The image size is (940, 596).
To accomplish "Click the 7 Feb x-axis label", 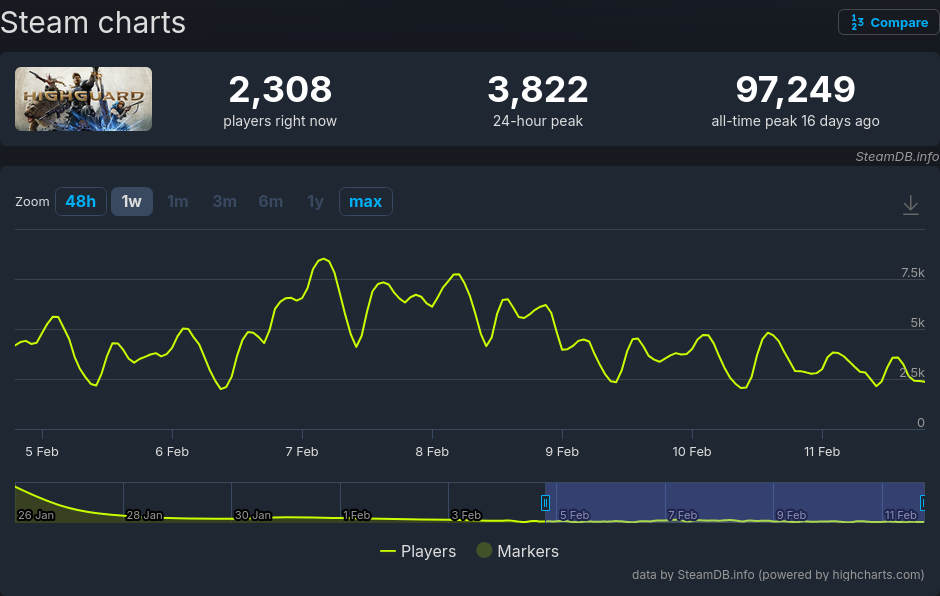I will 302,451.
